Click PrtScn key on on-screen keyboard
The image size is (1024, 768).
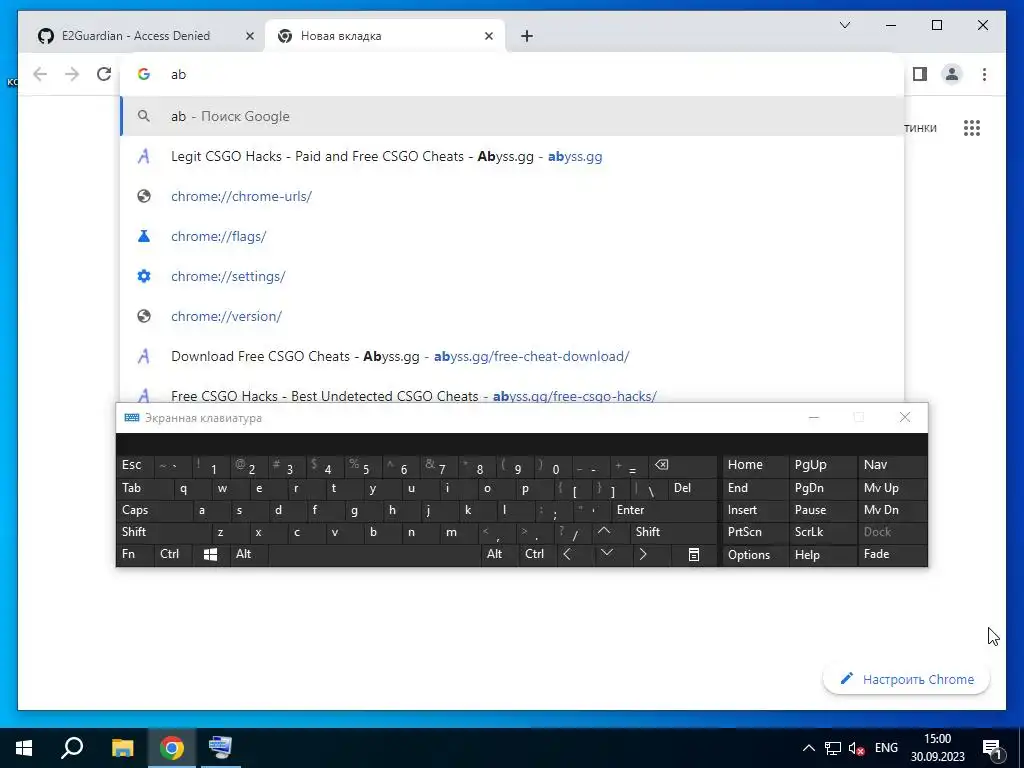(754, 532)
